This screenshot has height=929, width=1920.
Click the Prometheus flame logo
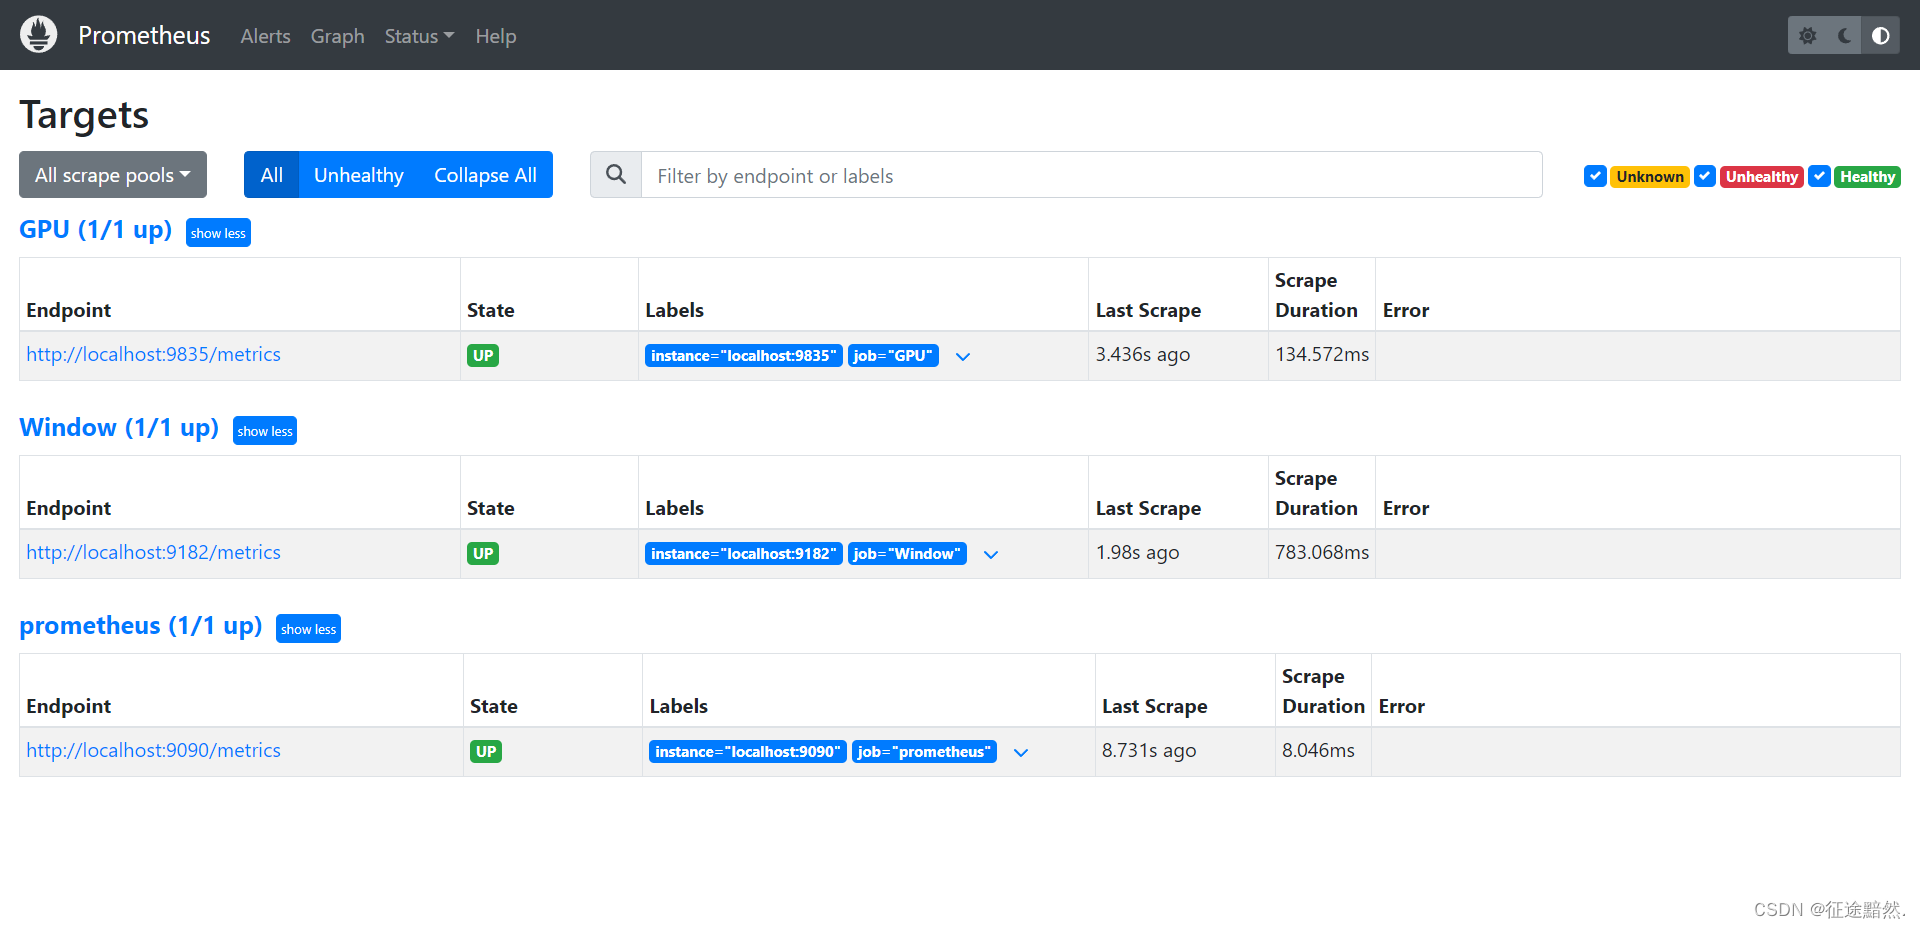pos(38,35)
